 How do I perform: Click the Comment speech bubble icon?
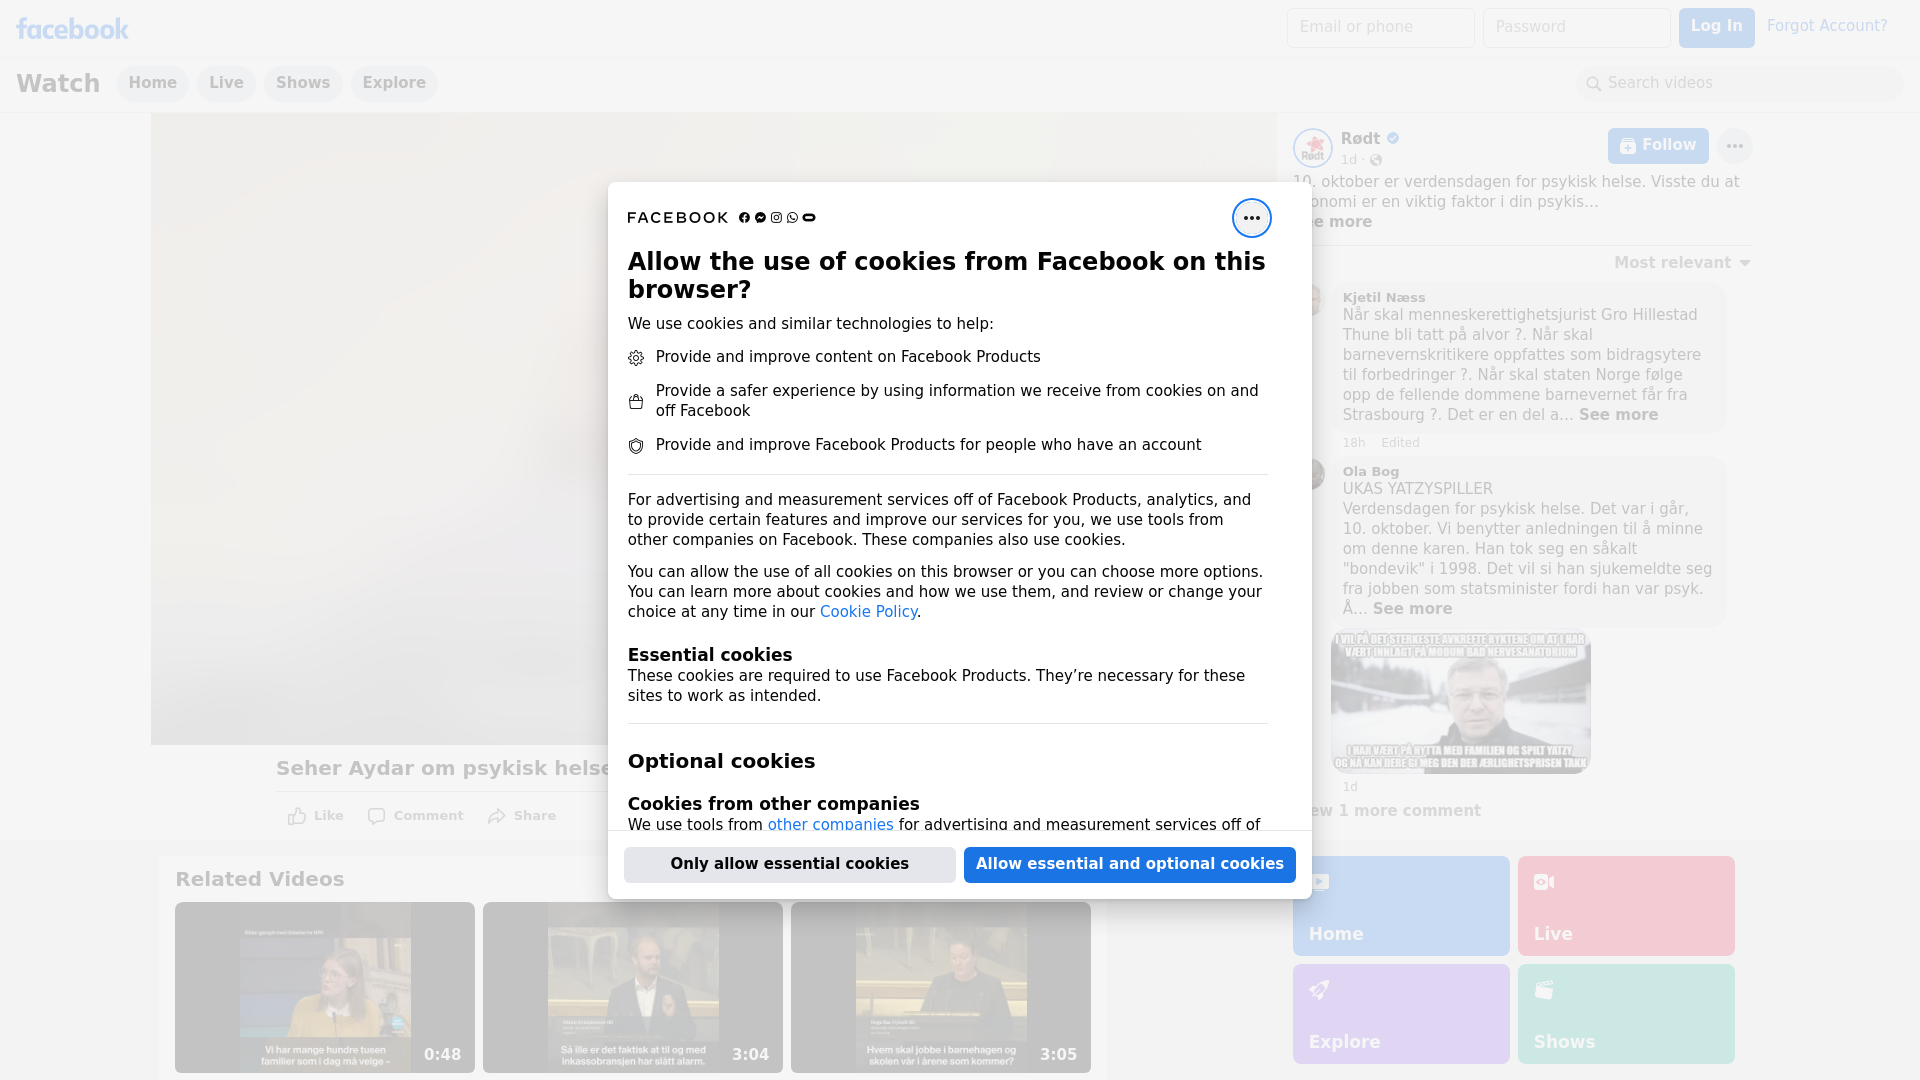(x=376, y=816)
